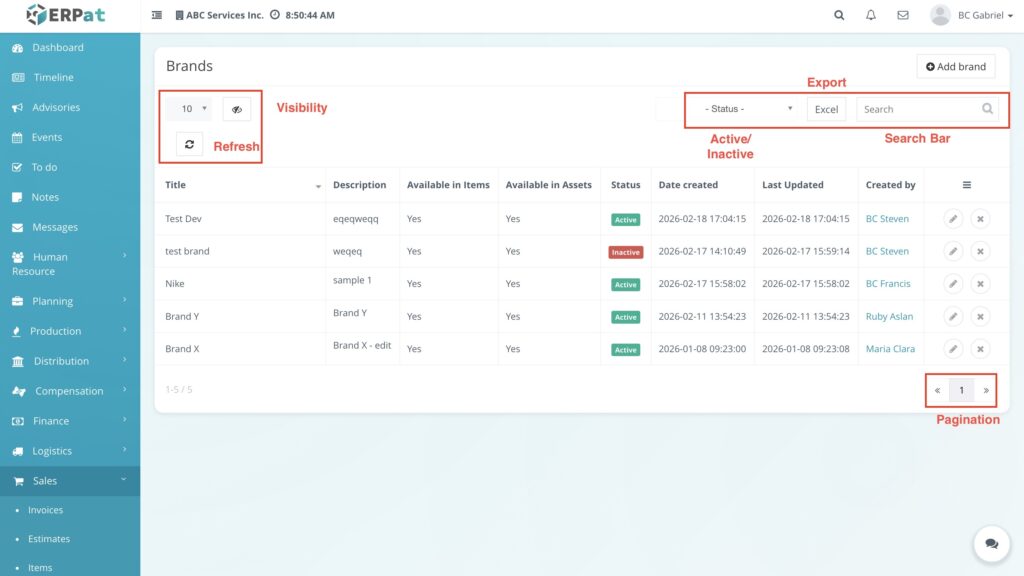The width and height of the screenshot is (1024, 576).
Task: Open the chat bubble widget
Action: (x=991, y=543)
